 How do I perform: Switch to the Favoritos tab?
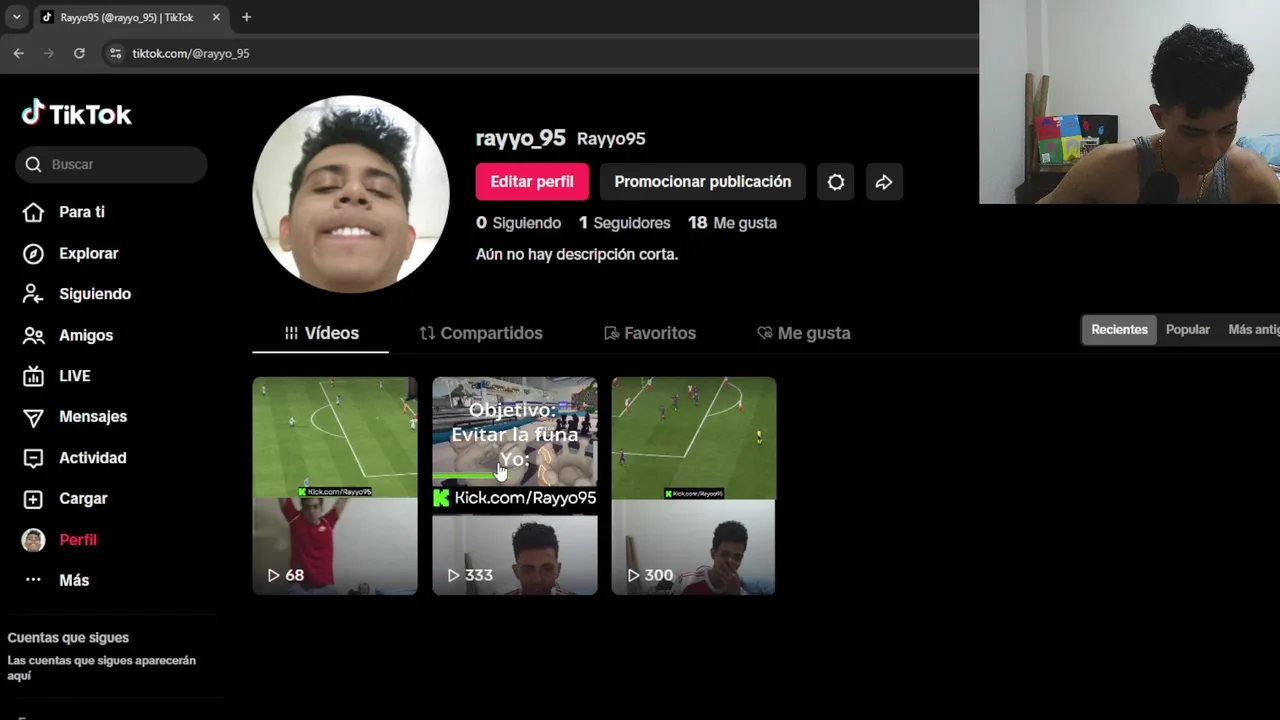coord(650,333)
